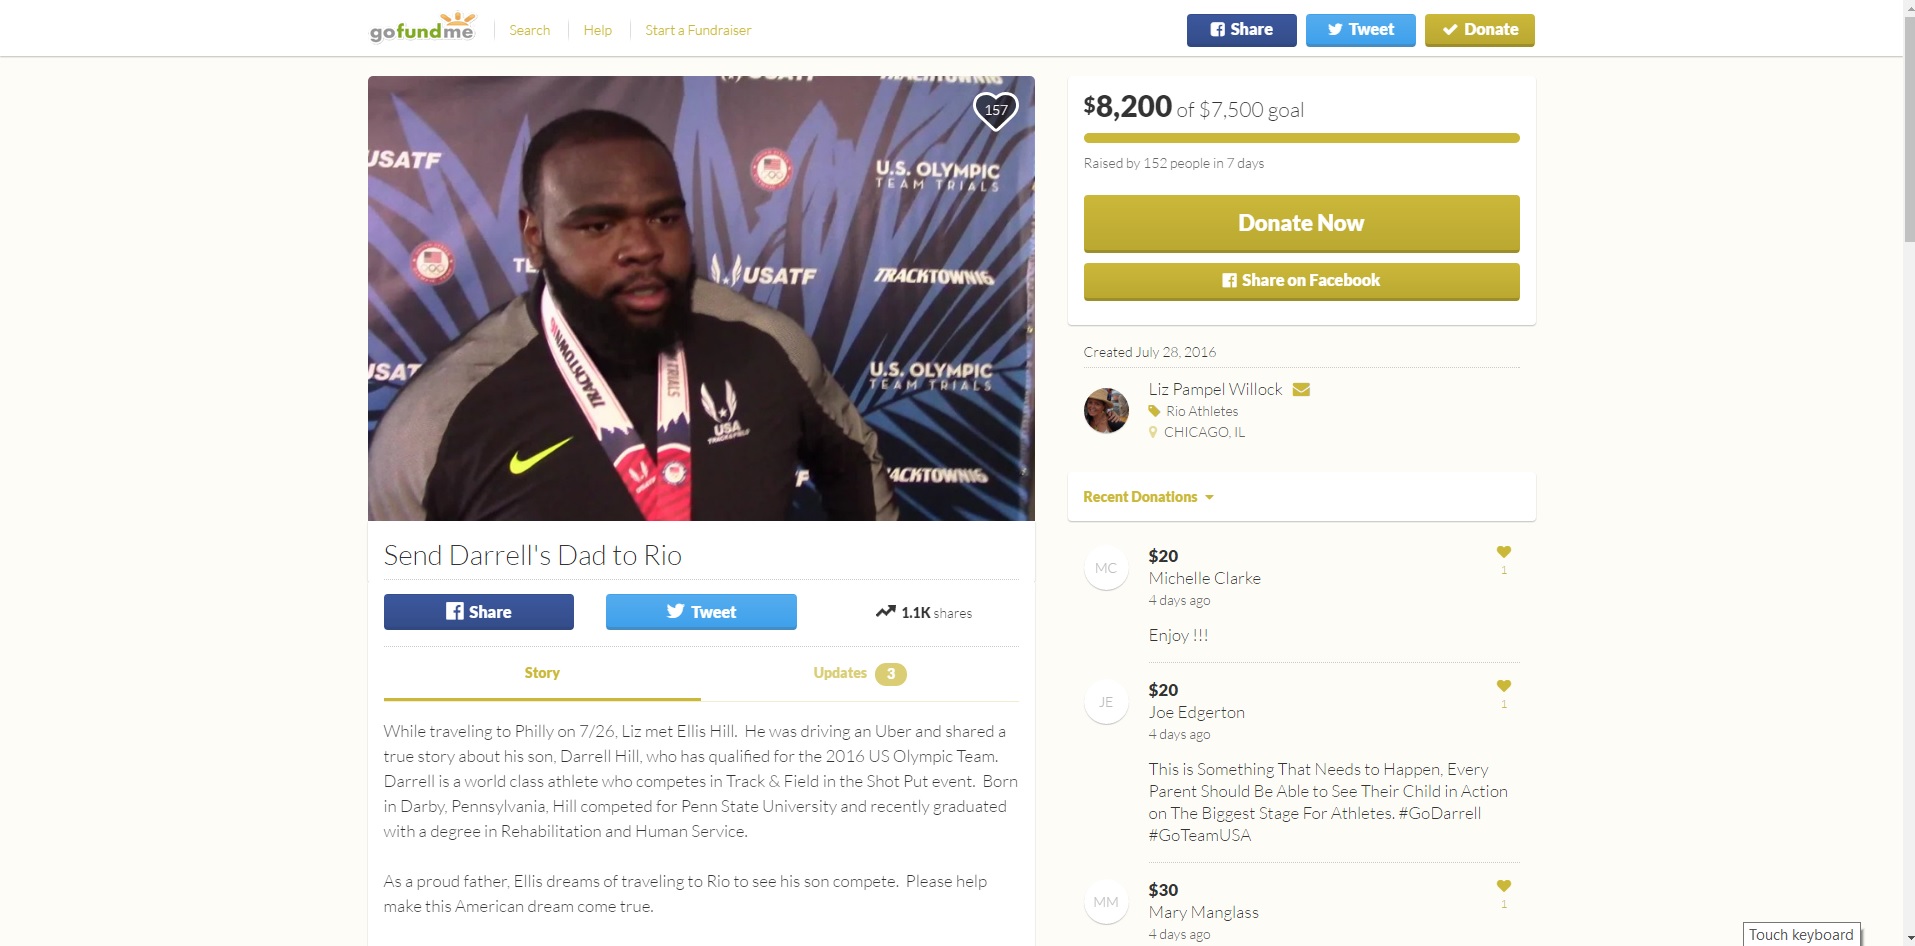Click Liz Pampel Willock's profile photo

pos(1106,410)
